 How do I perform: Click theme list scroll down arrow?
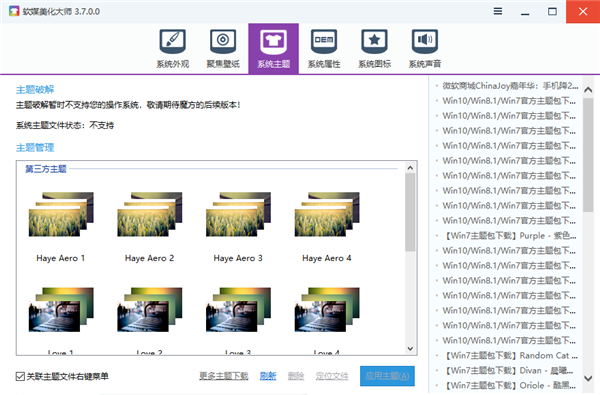click(x=410, y=349)
